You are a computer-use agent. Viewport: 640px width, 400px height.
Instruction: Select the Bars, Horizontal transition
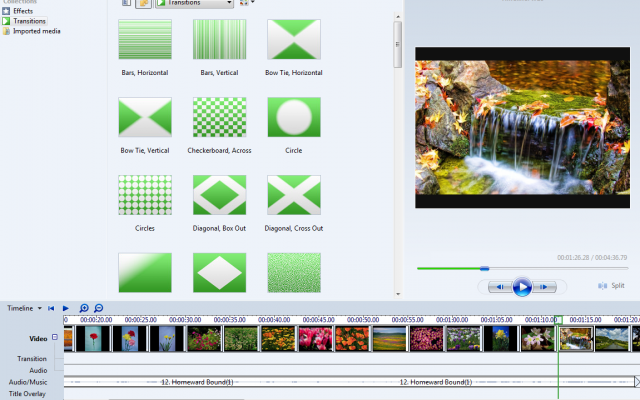(145, 39)
